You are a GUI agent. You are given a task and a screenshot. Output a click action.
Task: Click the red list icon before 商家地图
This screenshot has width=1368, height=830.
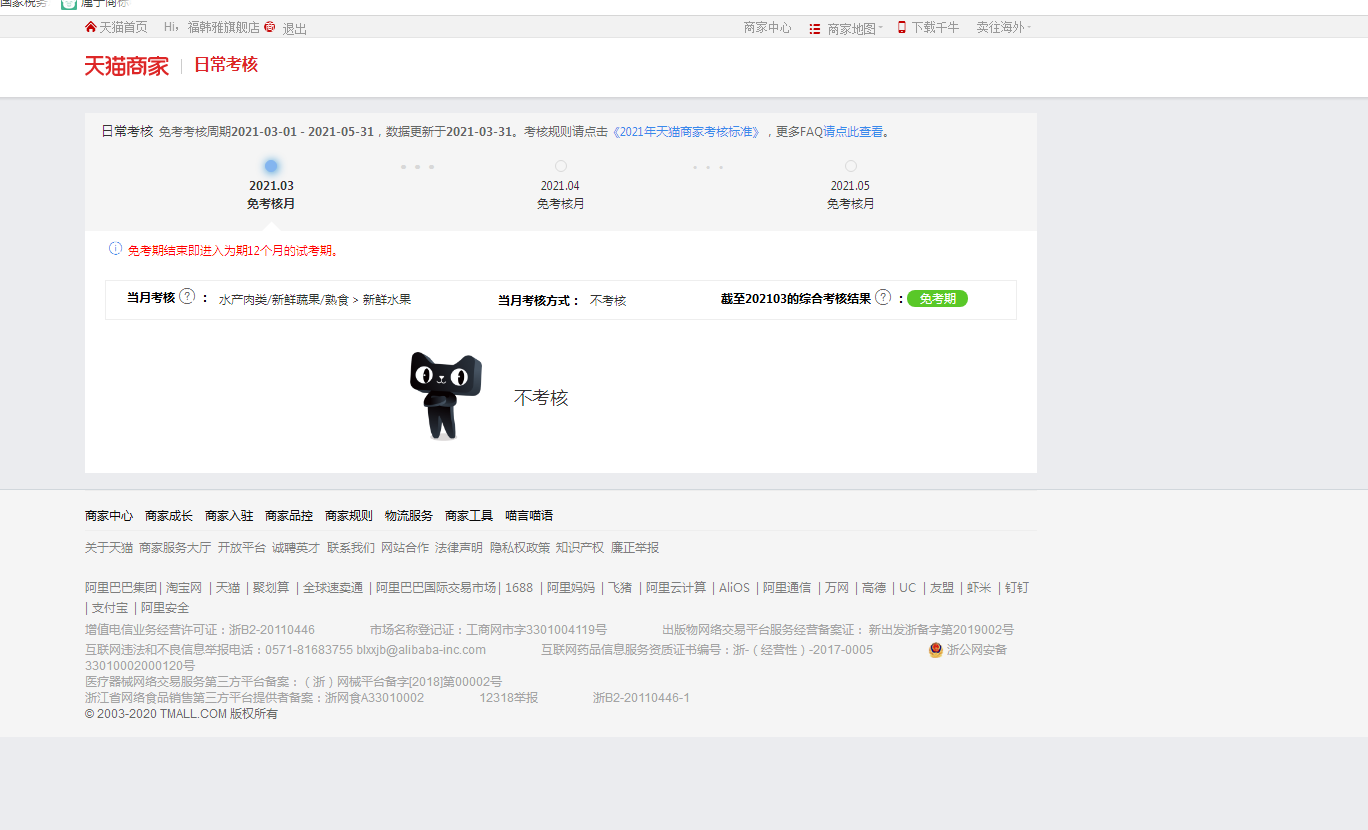815,29
